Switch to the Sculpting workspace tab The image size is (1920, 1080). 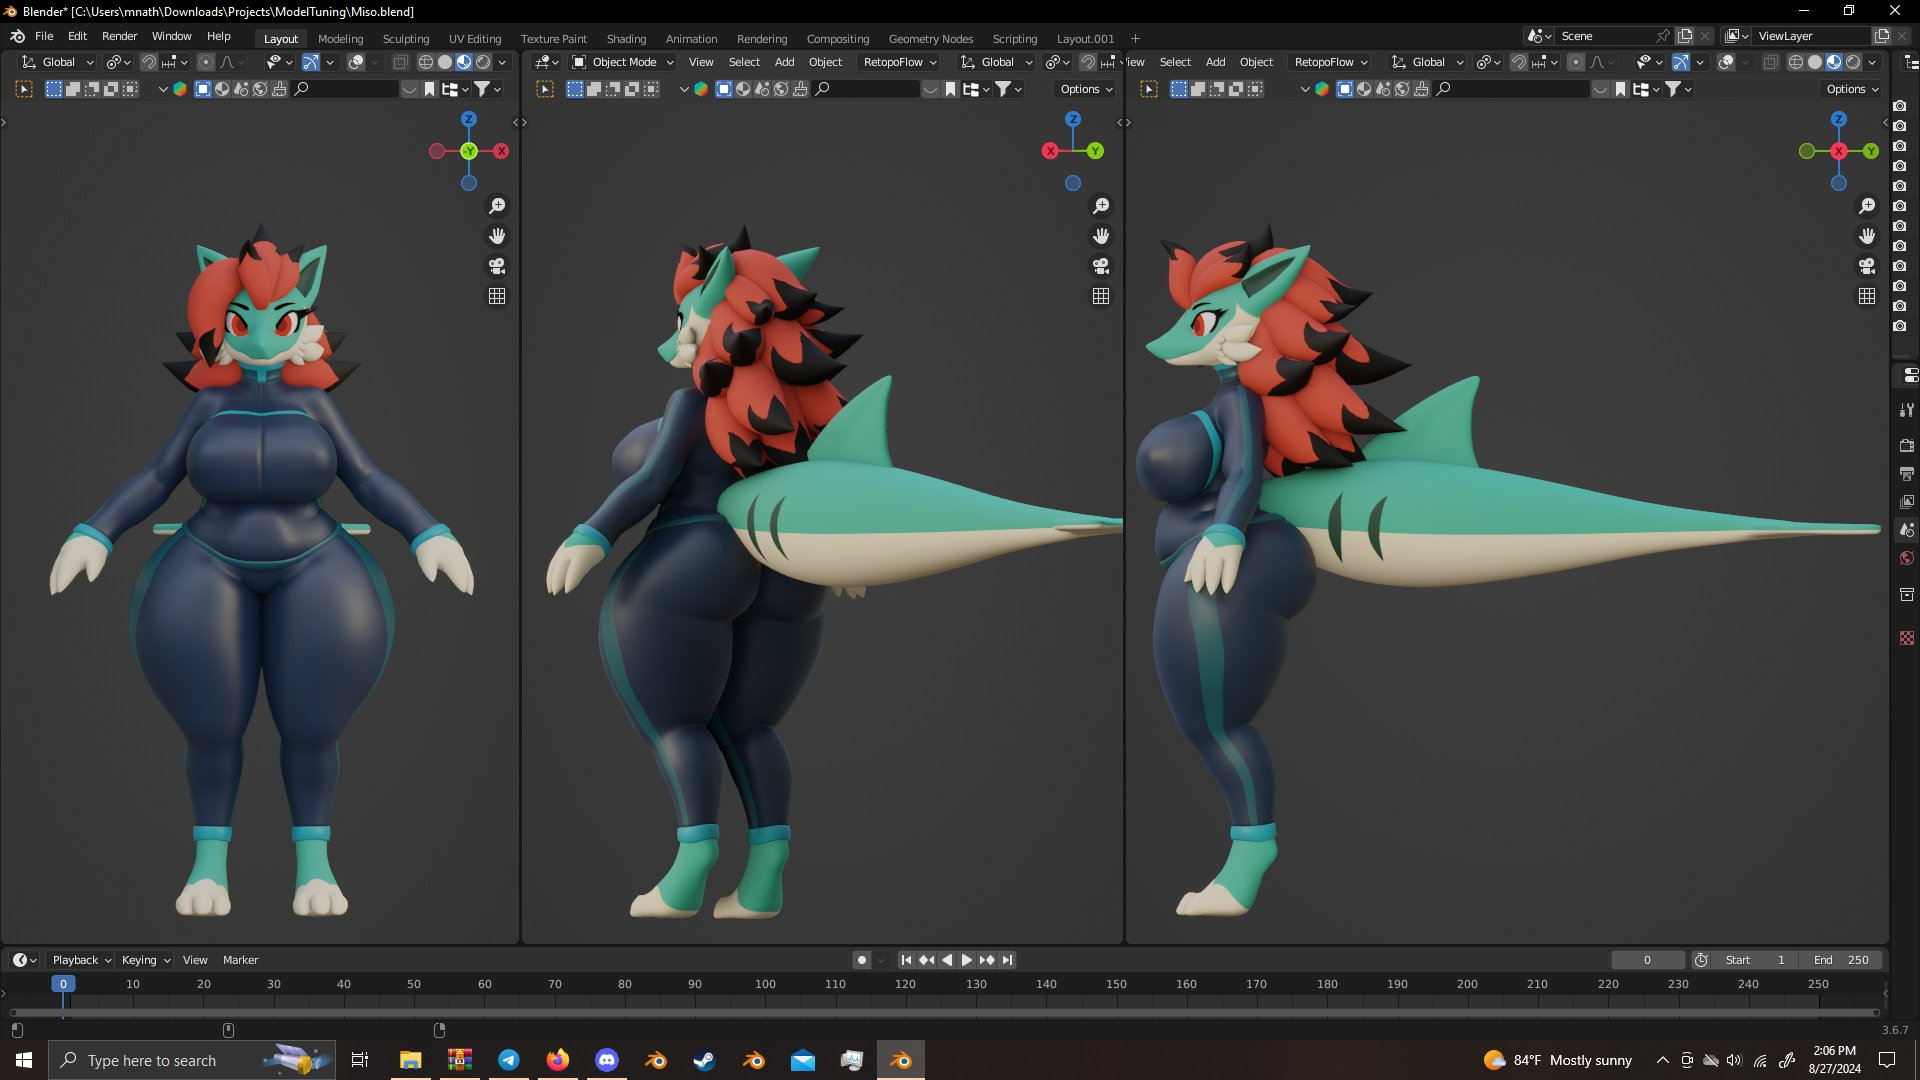pos(405,39)
